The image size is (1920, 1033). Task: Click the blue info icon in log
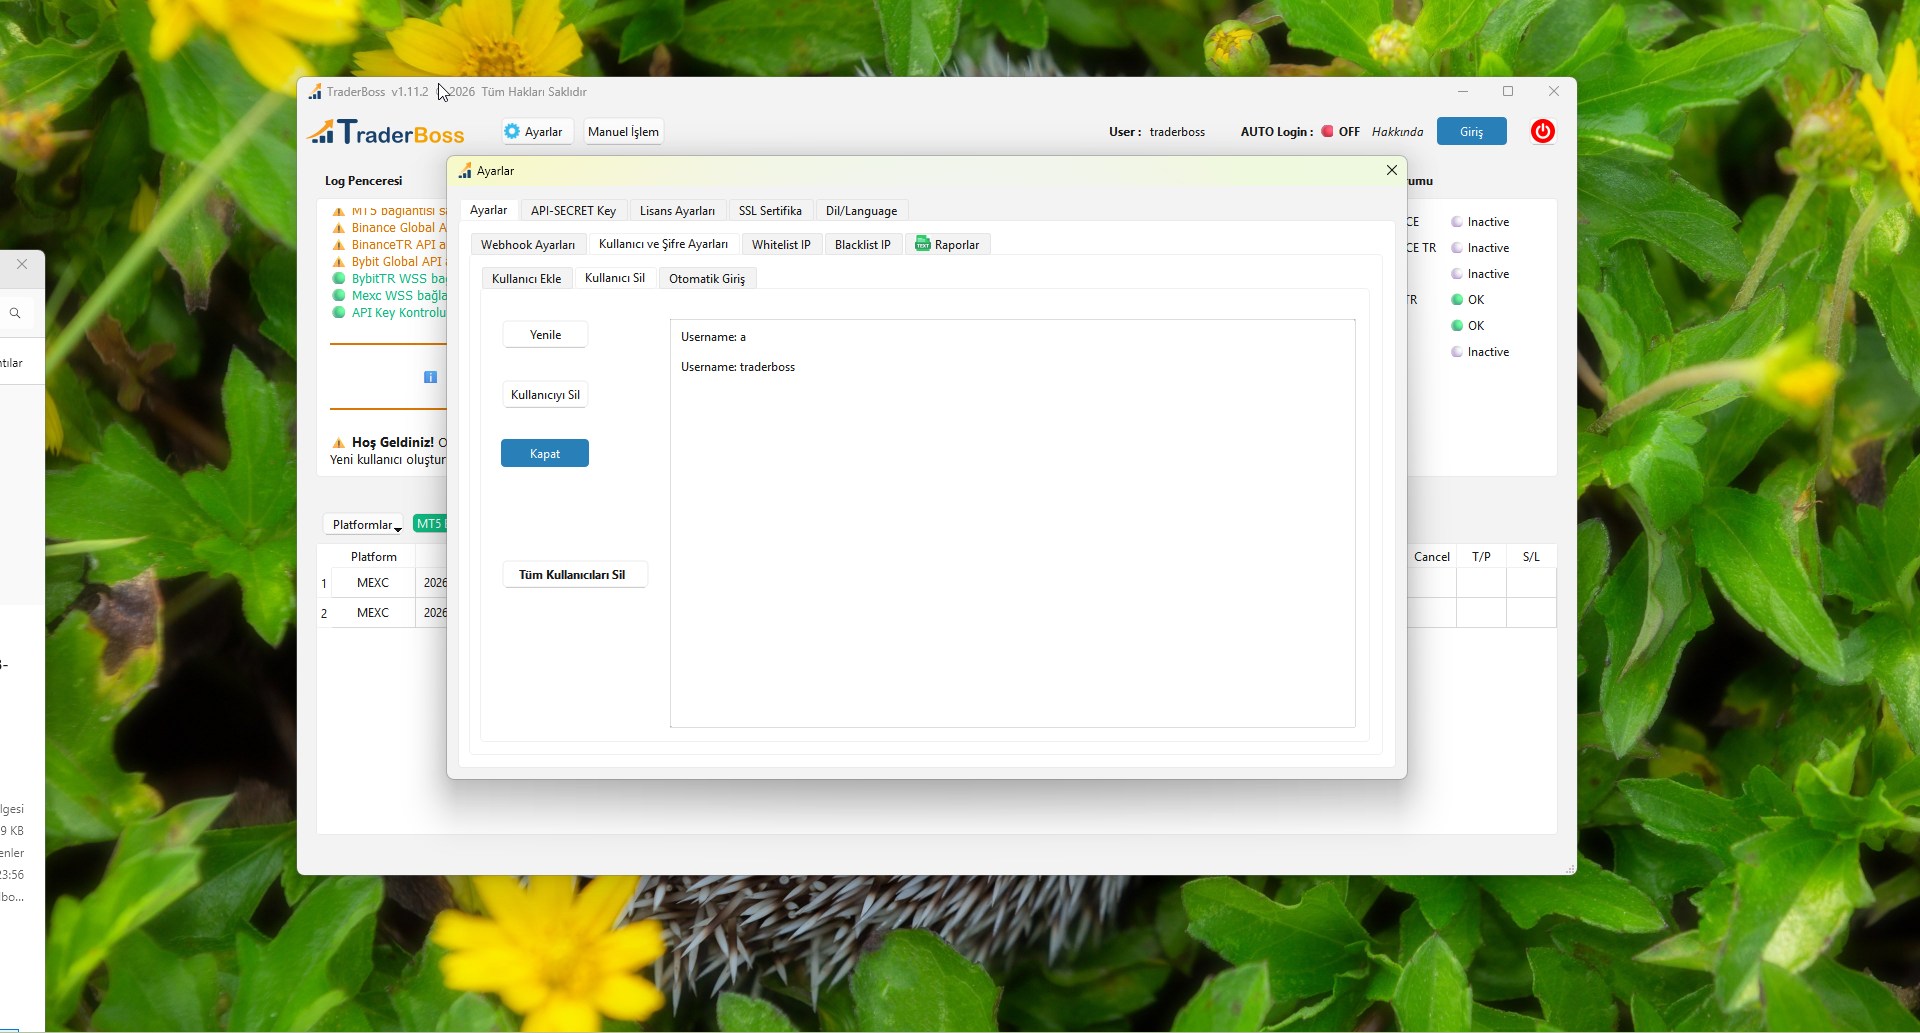(430, 377)
